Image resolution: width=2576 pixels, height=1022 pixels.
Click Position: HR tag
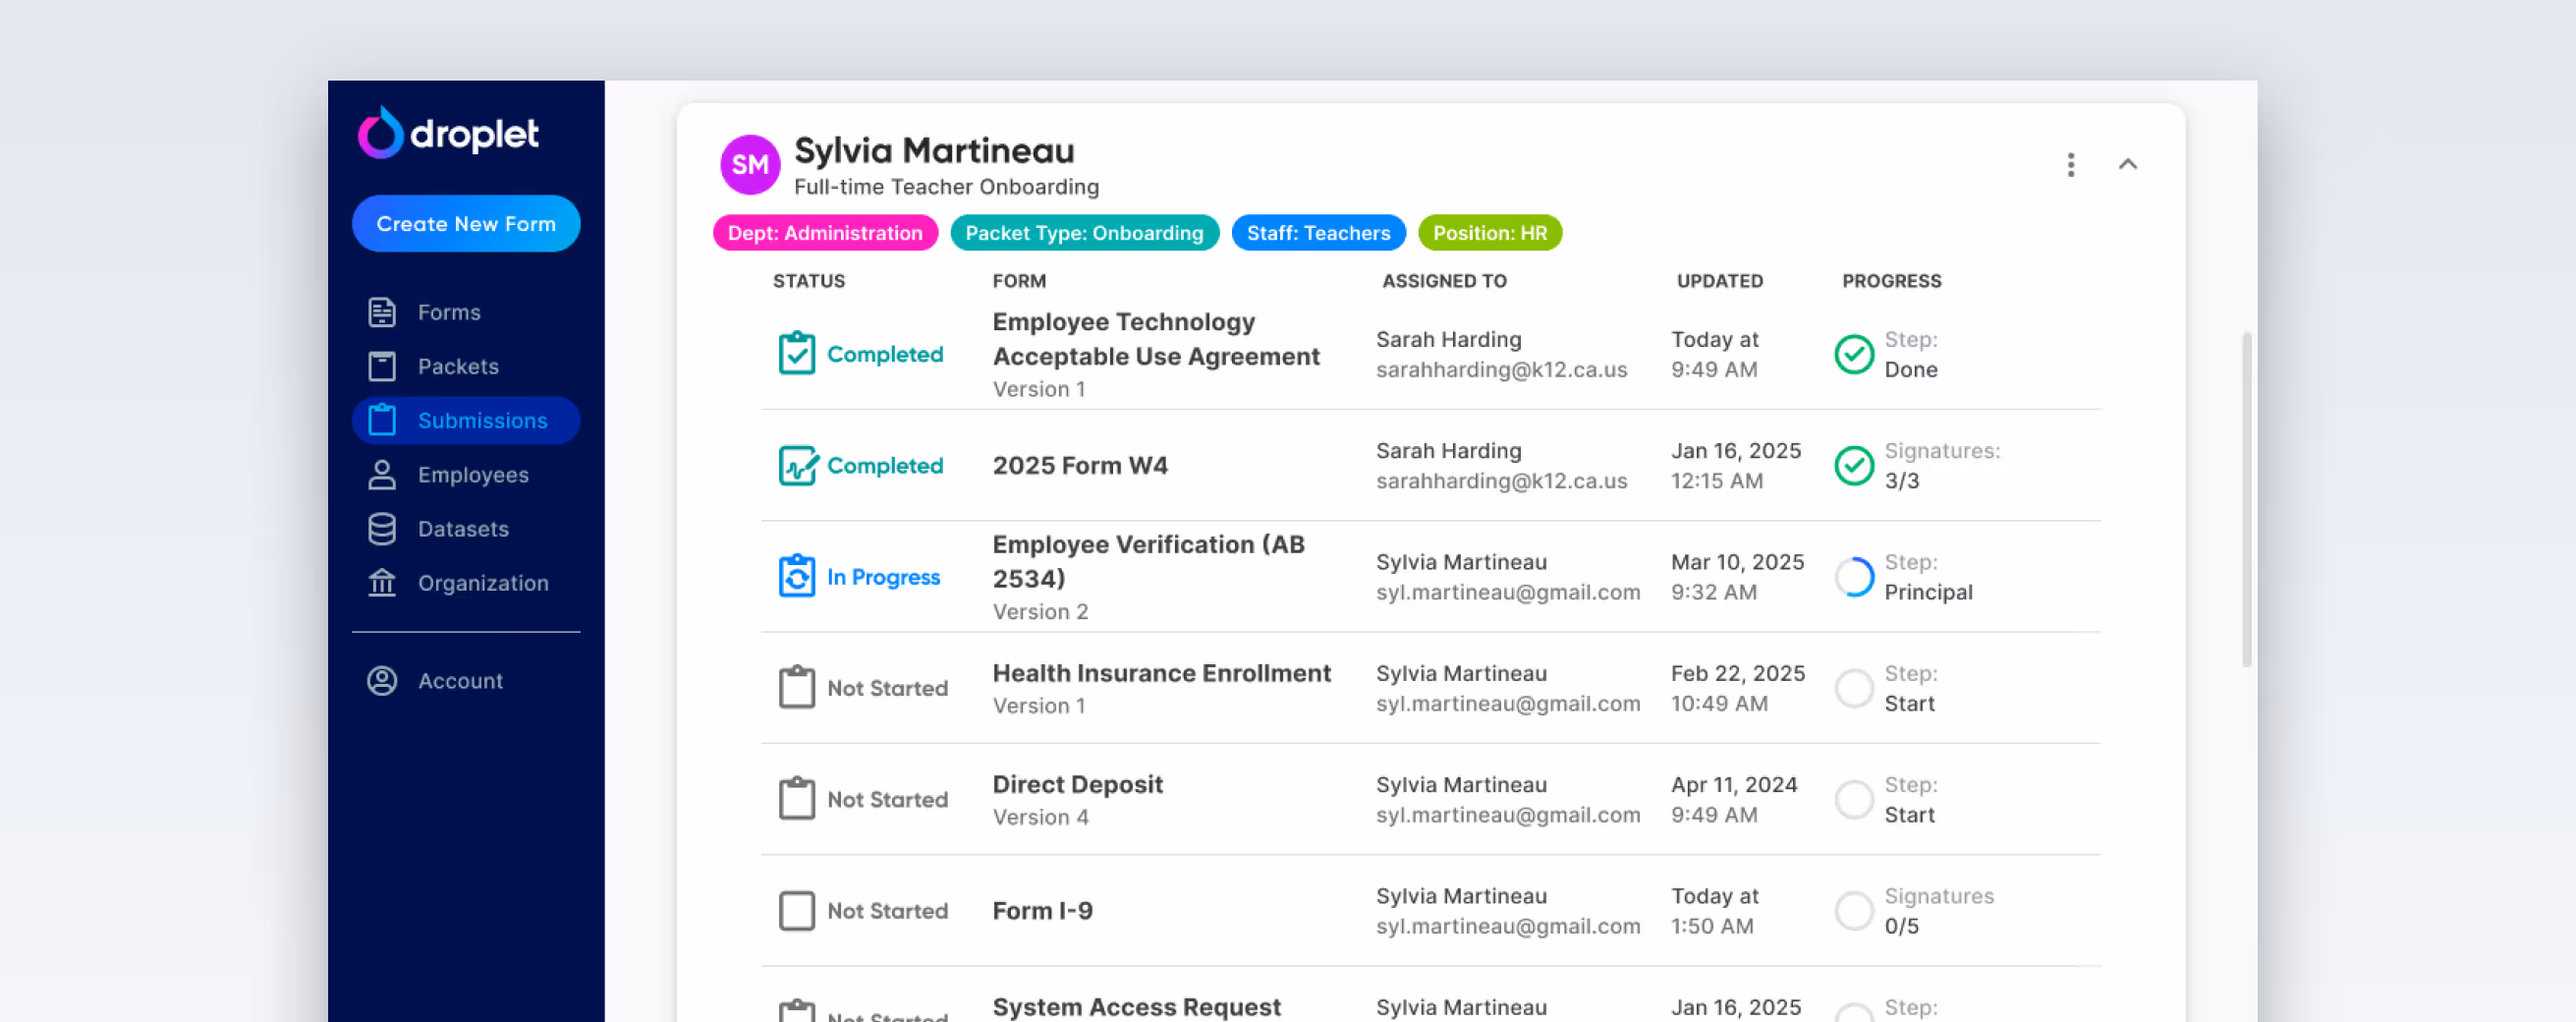click(x=1490, y=233)
